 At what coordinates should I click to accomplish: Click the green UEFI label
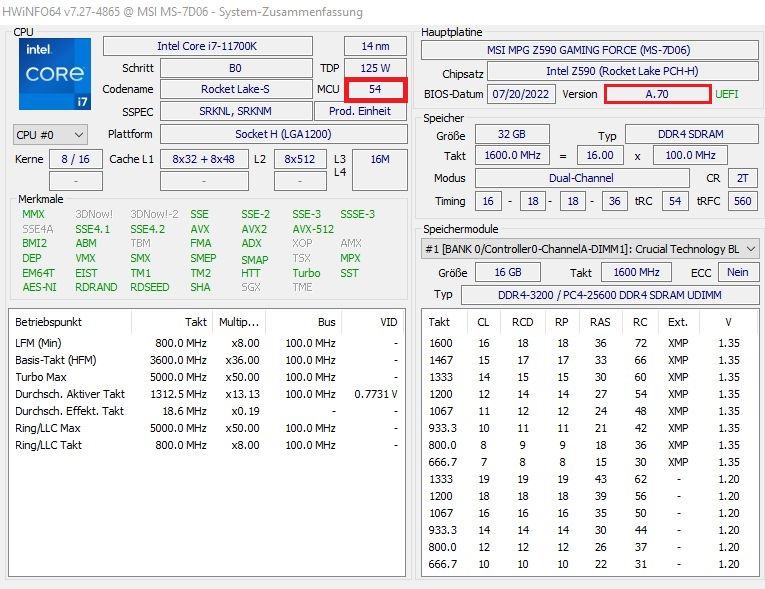pyautogui.click(x=726, y=94)
